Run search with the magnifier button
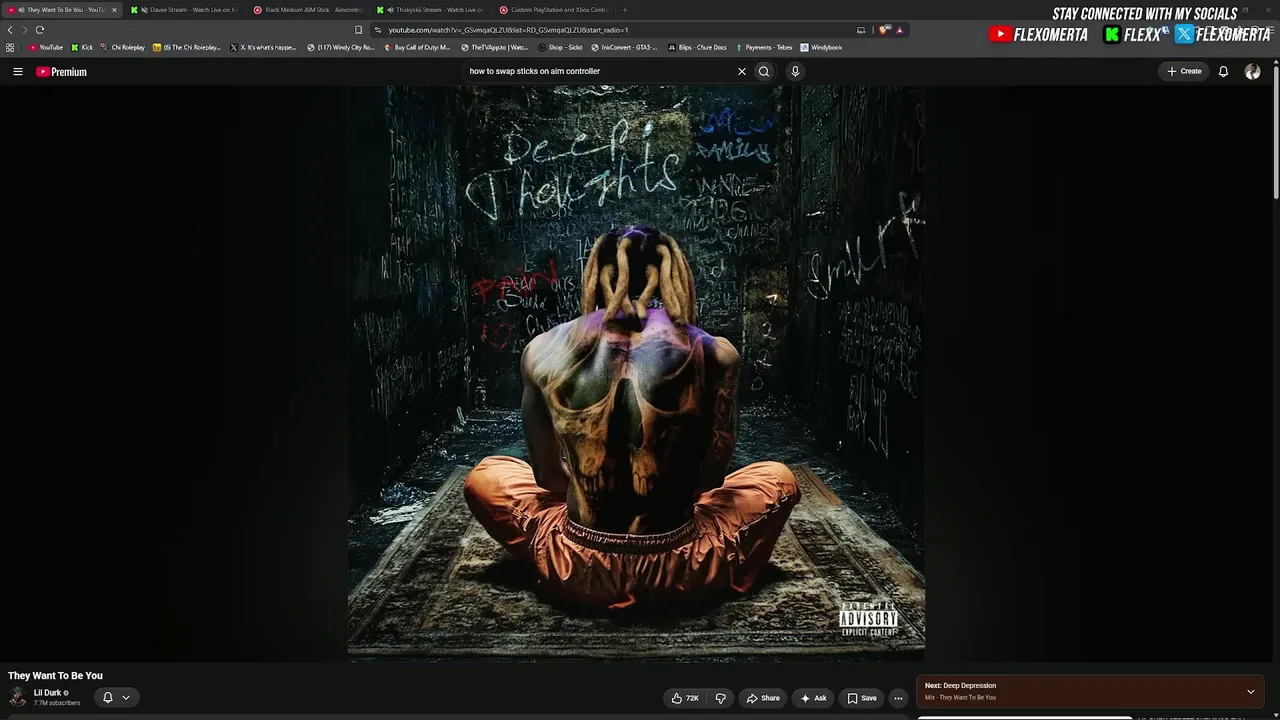This screenshot has height=720, width=1280. [764, 72]
